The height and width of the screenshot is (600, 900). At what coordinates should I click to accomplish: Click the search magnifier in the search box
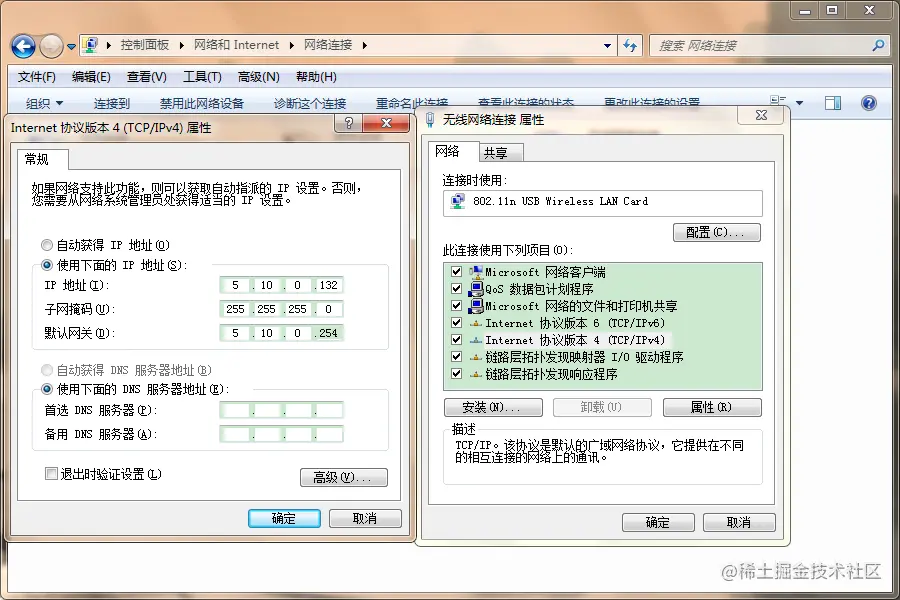point(877,44)
